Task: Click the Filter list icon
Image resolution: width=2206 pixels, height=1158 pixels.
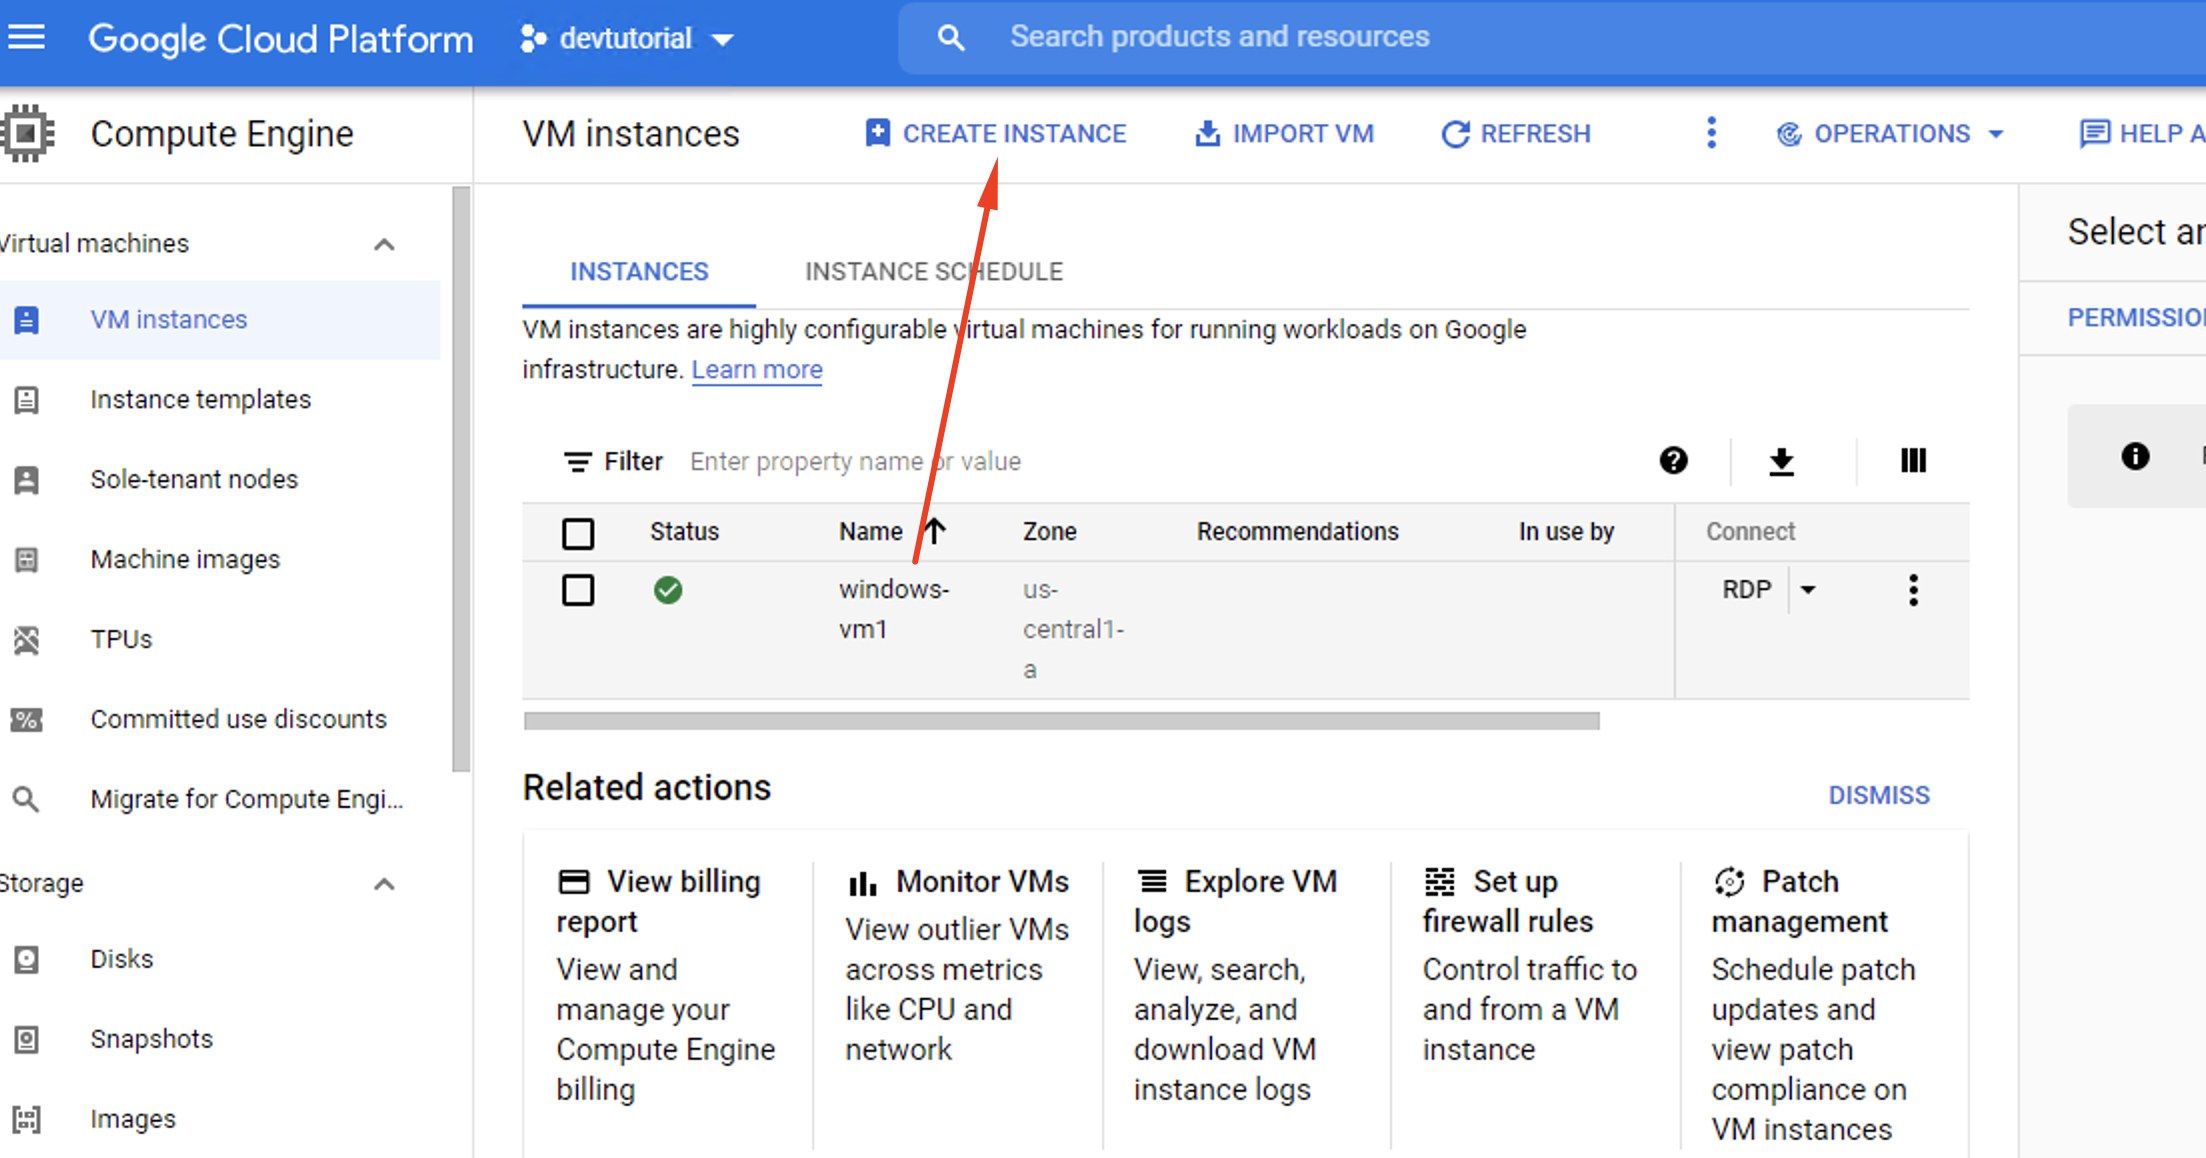Action: click(x=577, y=461)
